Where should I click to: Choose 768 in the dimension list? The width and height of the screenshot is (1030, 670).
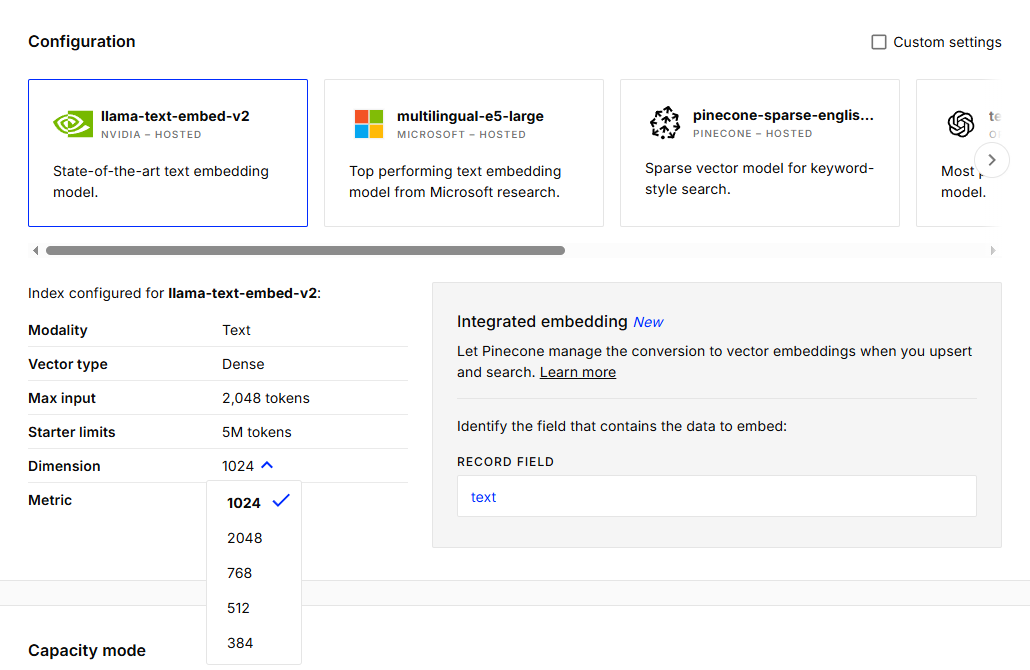[254, 573]
